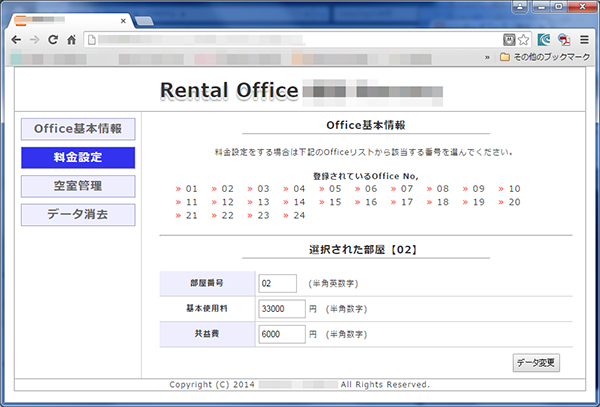The width and height of the screenshot is (600, 407).
Task: Select office number 16 link
Action: point(366,202)
